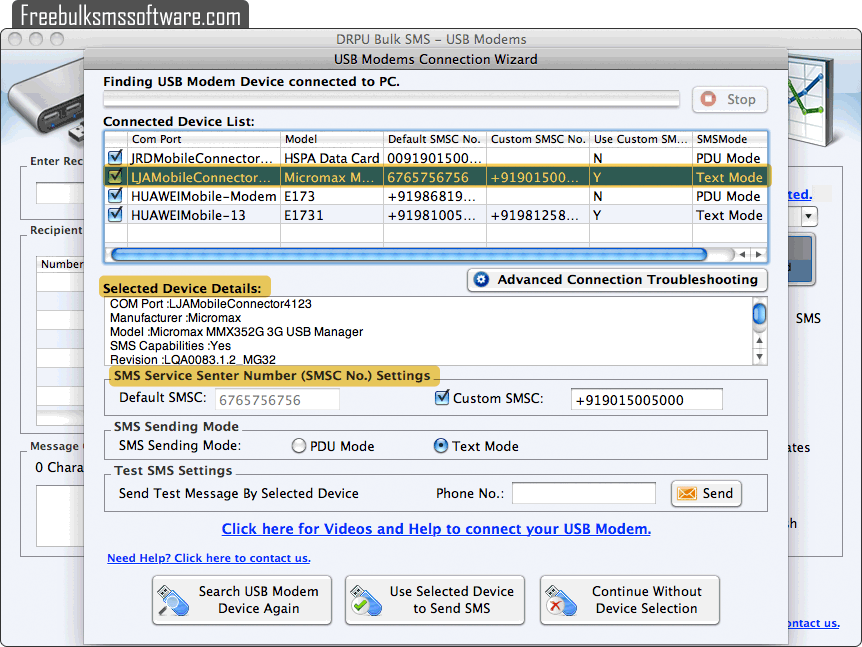
Task: Disable the Custom SMSC checkbox
Action: (441, 397)
